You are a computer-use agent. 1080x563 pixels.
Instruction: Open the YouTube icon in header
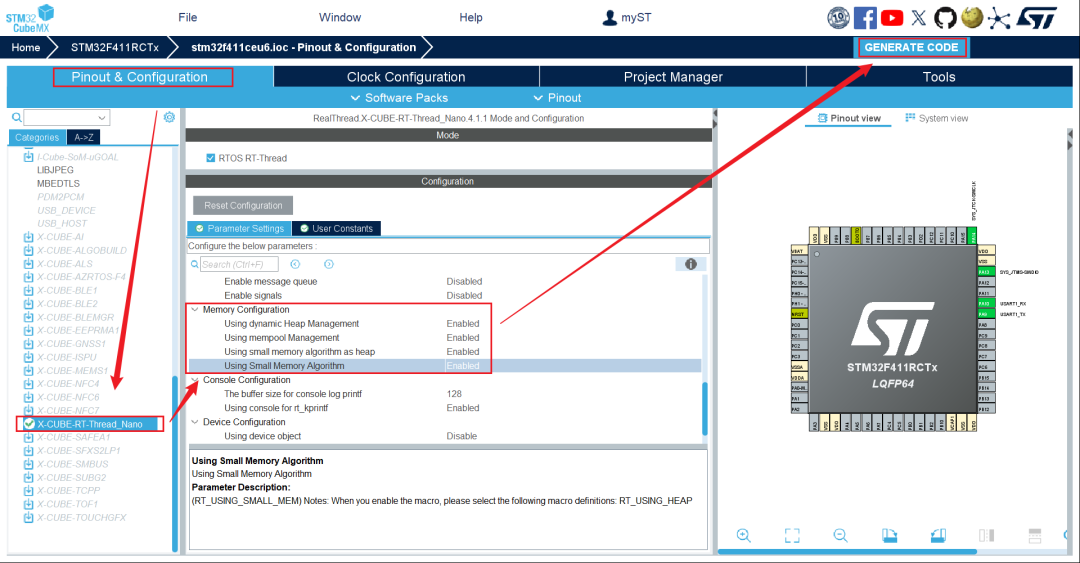[892, 17]
